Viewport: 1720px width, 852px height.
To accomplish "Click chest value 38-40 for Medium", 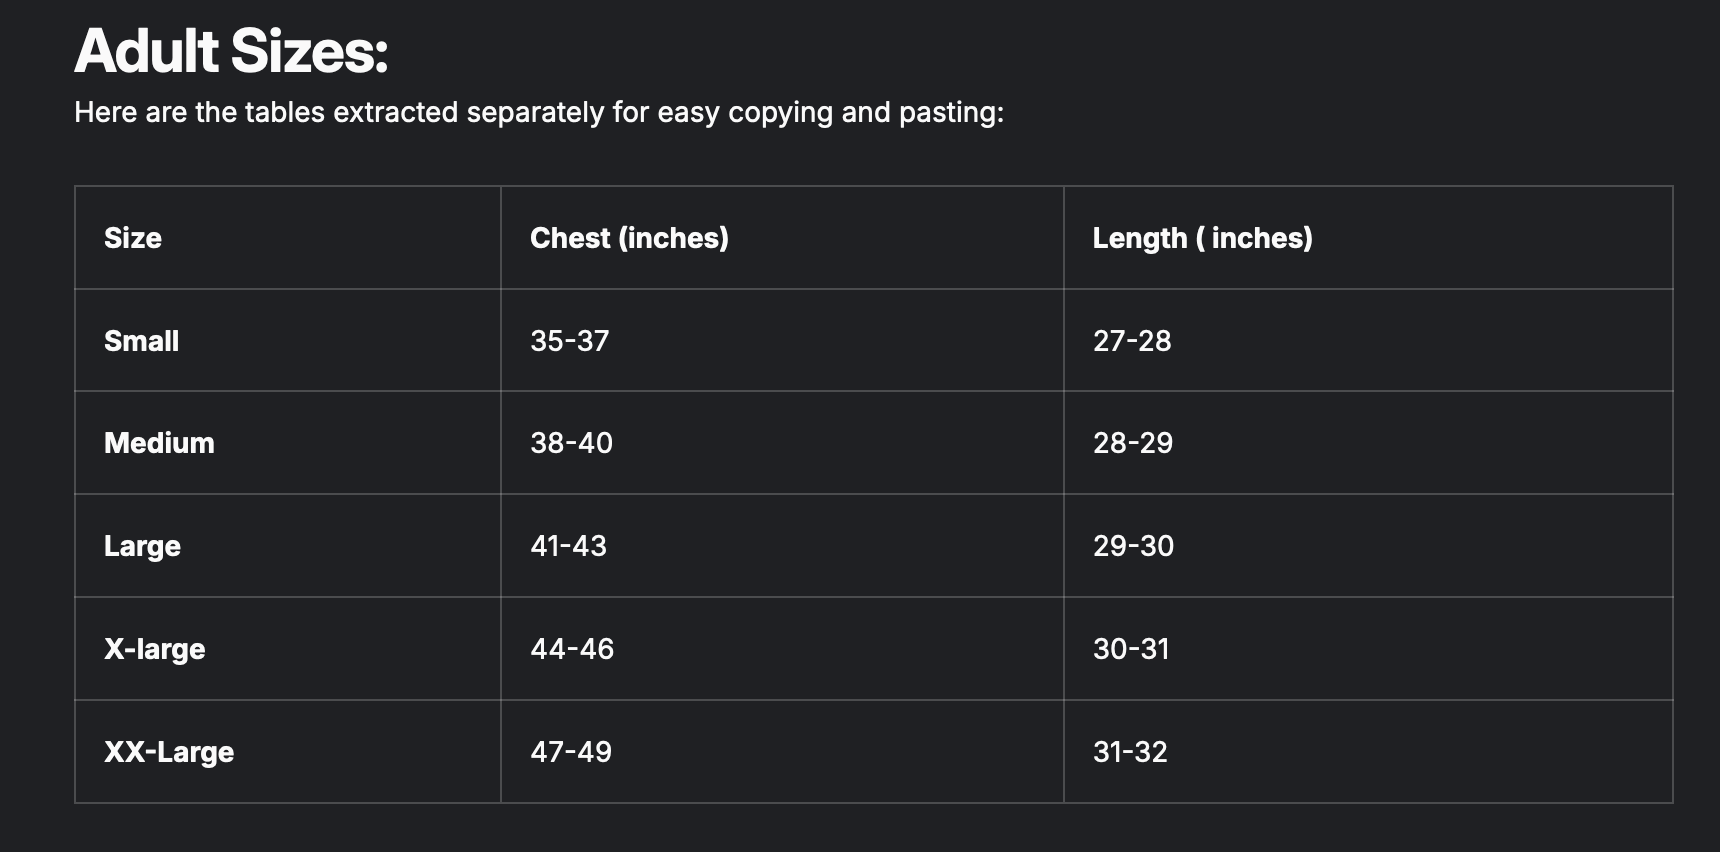I will coord(571,443).
